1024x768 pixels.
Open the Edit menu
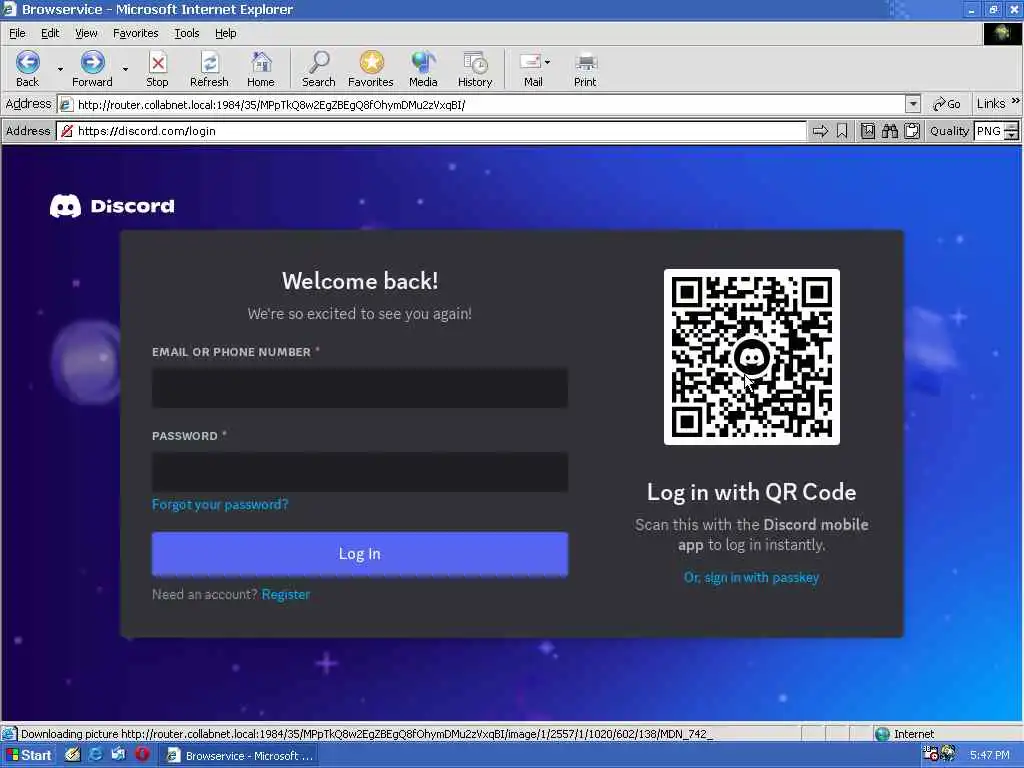pyautogui.click(x=50, y=33)
